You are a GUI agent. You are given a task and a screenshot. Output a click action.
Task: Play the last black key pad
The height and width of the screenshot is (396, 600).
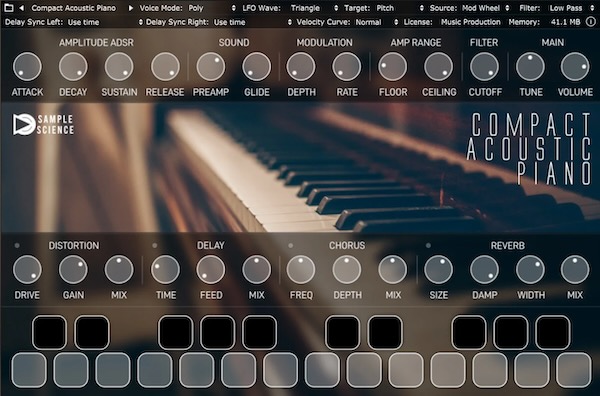tap(553, 332)
